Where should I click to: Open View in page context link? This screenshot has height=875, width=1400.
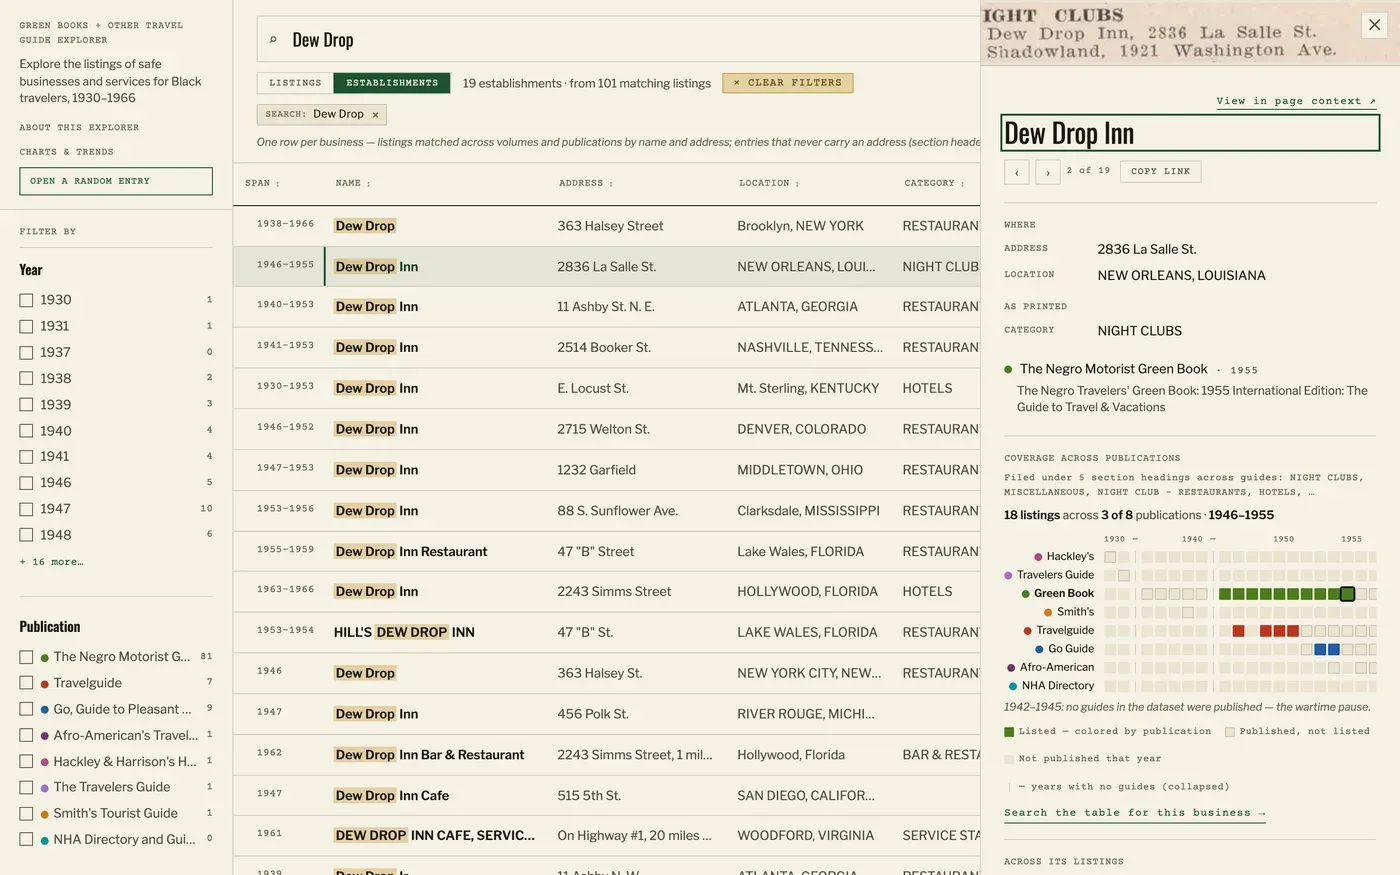pos(1296,101)
